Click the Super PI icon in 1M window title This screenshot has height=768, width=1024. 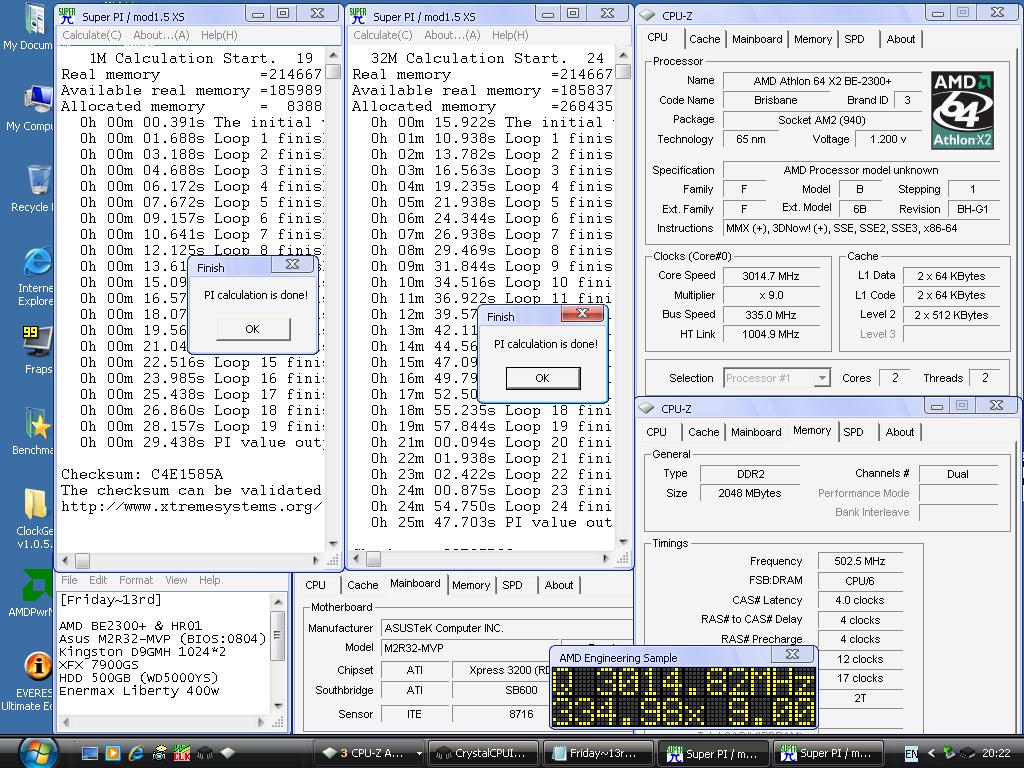pos(67,16)
